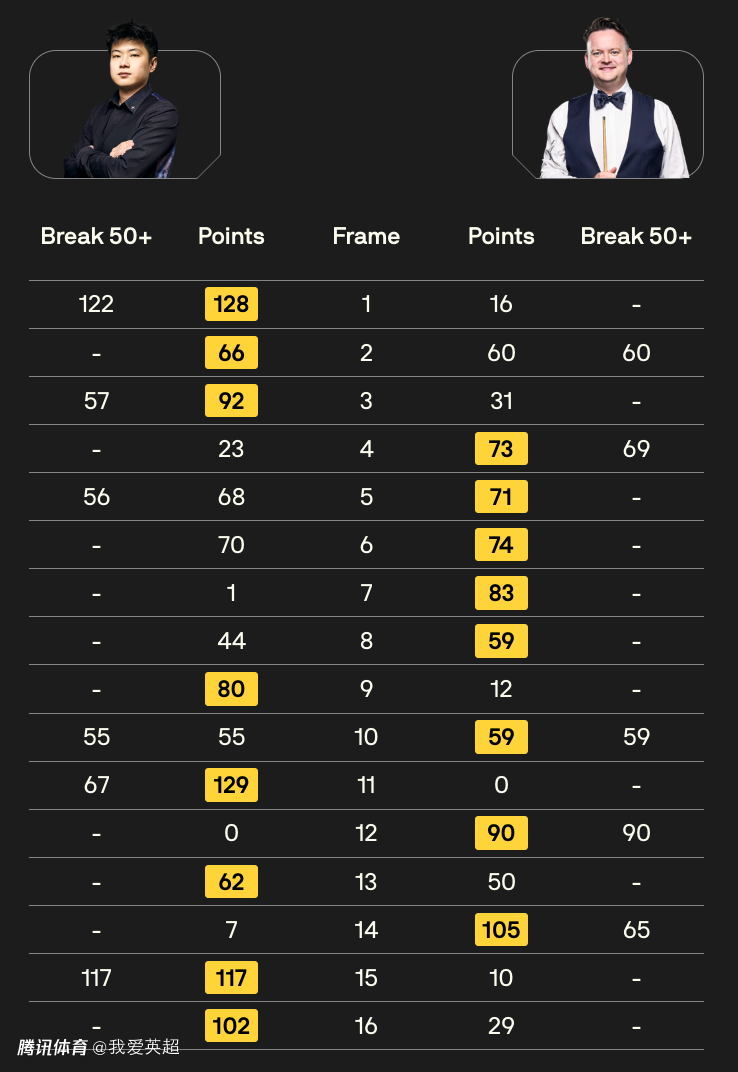Image resolution: width=738 pixels, height=1072 pixels.
Task: Select the yellow 129 points badge
Action: click(x=231, y=785)
